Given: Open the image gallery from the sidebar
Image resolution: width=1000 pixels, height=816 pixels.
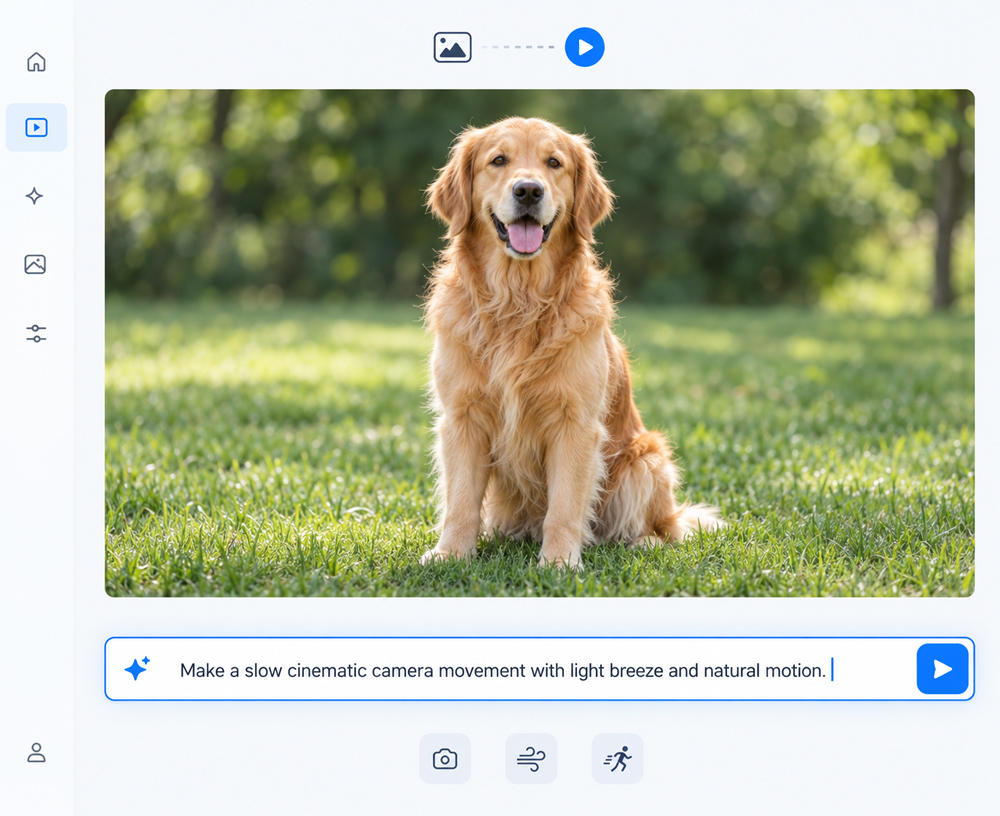Looking at the screenshot, I should 35,264.
